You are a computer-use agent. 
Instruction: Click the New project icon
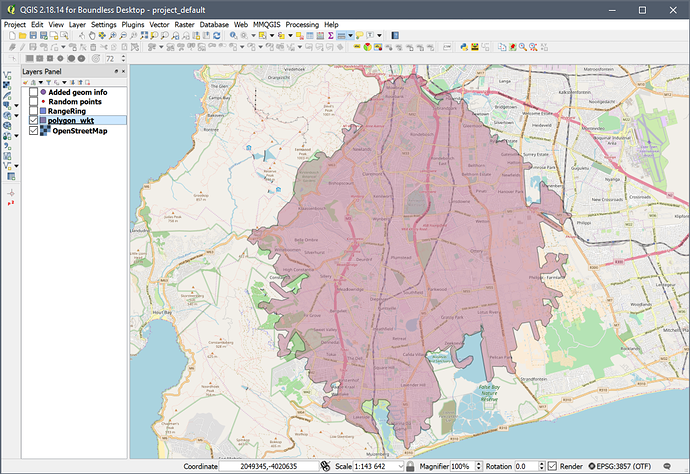pyautogui.click(x=12, y=36)
